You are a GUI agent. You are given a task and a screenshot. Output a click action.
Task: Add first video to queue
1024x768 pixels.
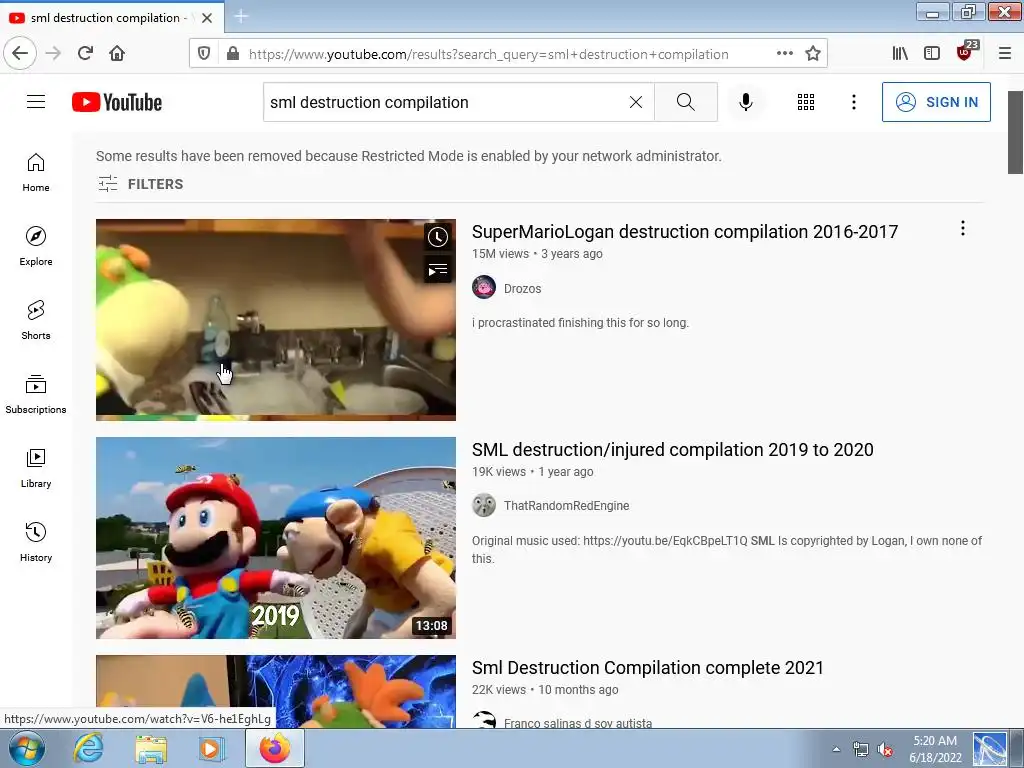438,269
